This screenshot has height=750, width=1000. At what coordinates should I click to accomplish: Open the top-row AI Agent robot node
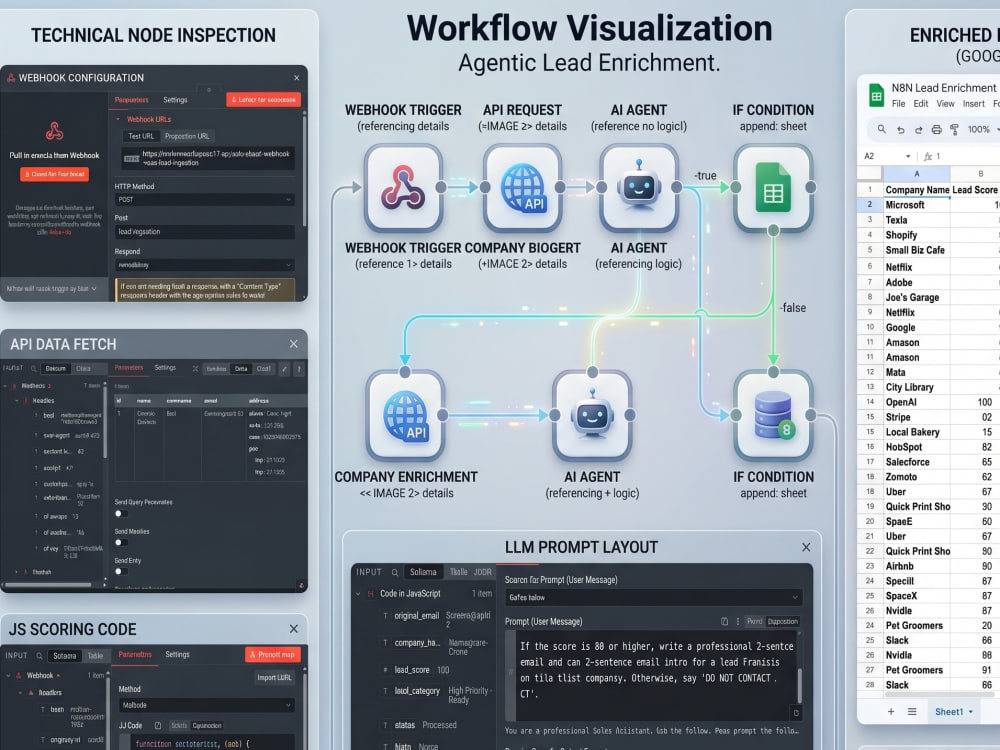pos(638,188)
